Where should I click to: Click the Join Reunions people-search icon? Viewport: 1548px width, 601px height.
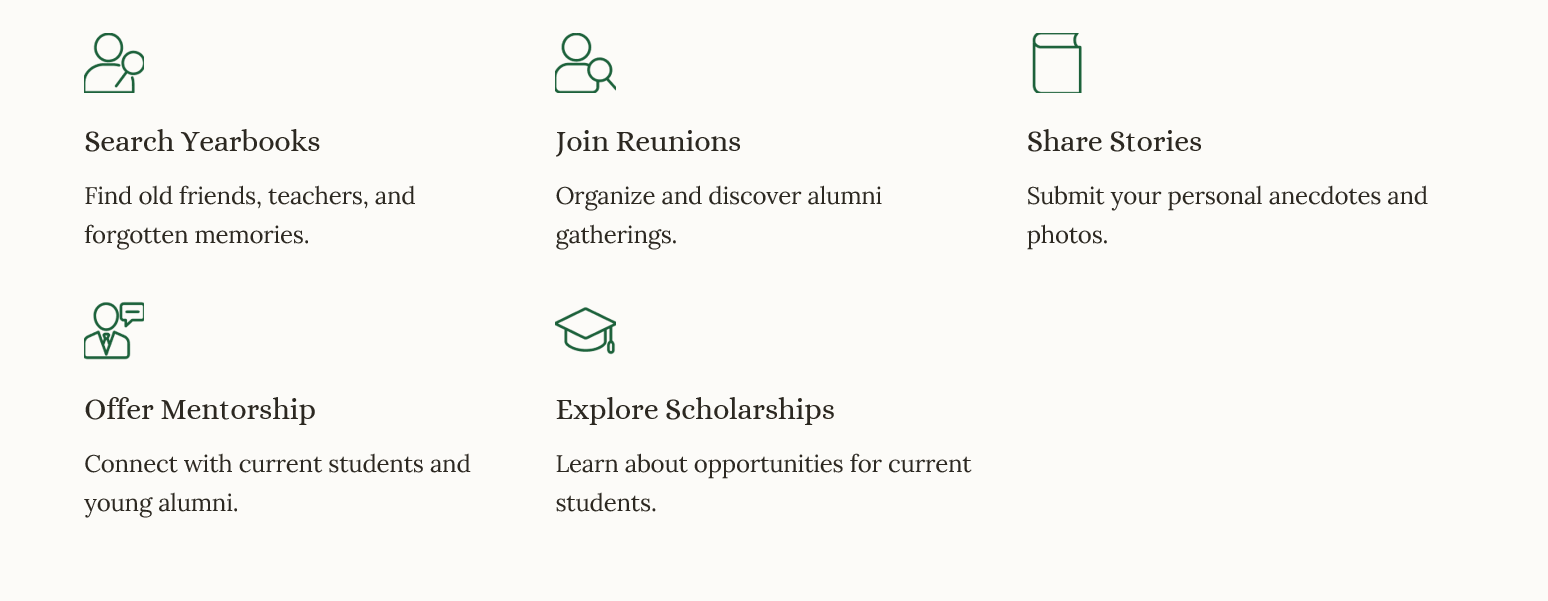pyautogui.click(x=585, y=63)
